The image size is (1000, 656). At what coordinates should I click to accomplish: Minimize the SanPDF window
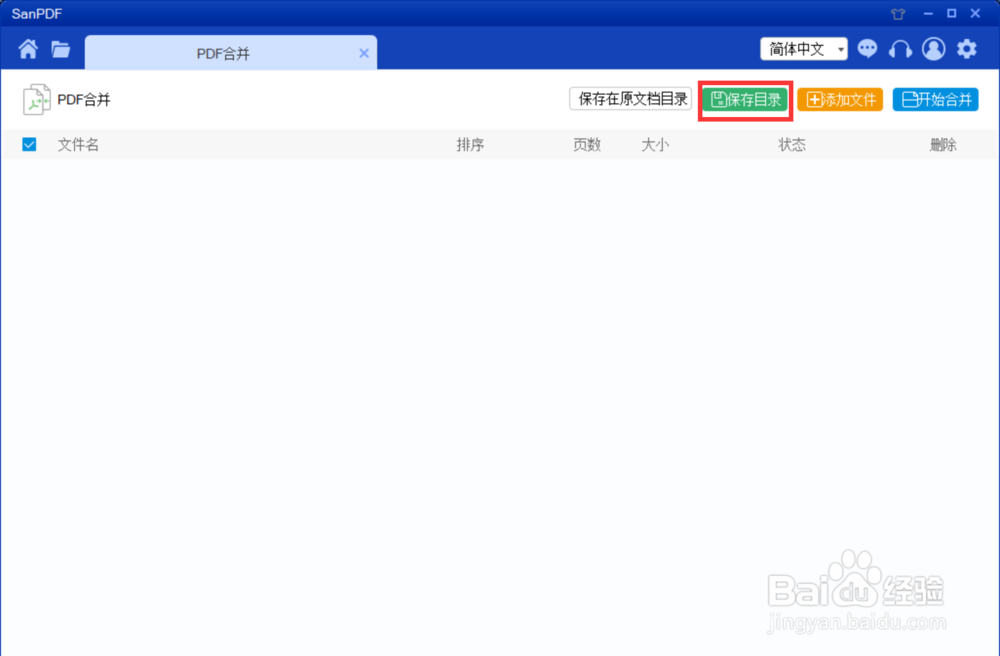coord(928,13)
